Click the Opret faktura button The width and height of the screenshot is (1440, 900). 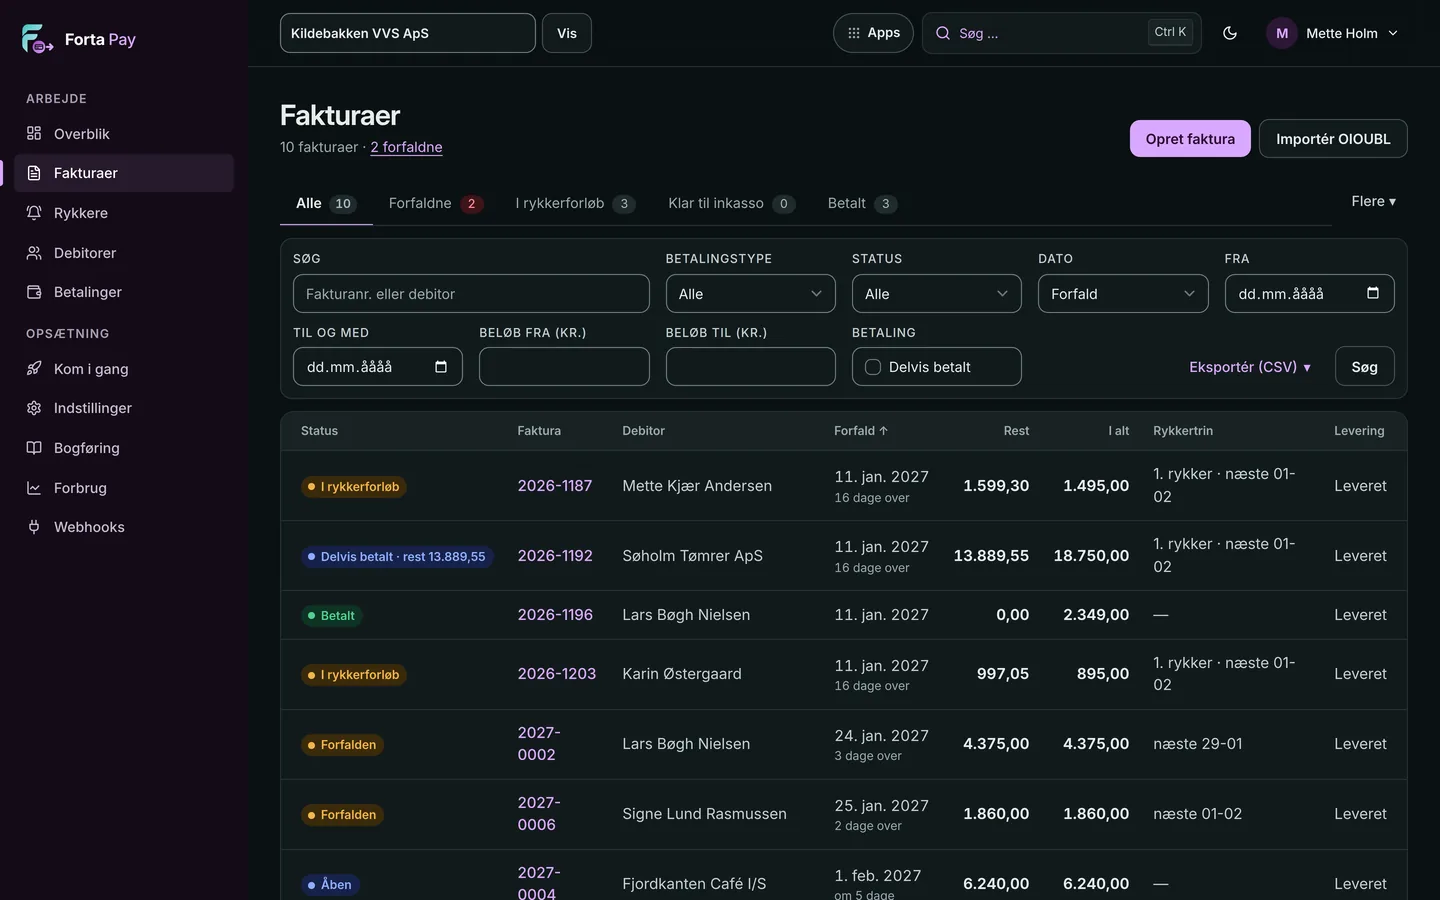click(1190, 139)
